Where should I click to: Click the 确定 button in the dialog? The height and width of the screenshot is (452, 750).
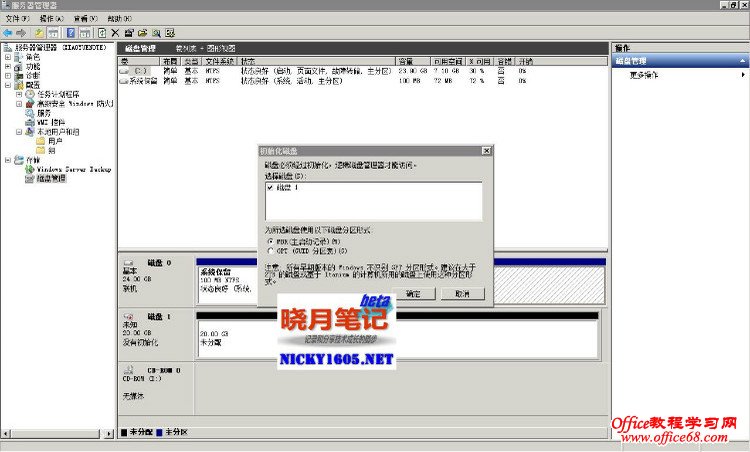[414, 294]
